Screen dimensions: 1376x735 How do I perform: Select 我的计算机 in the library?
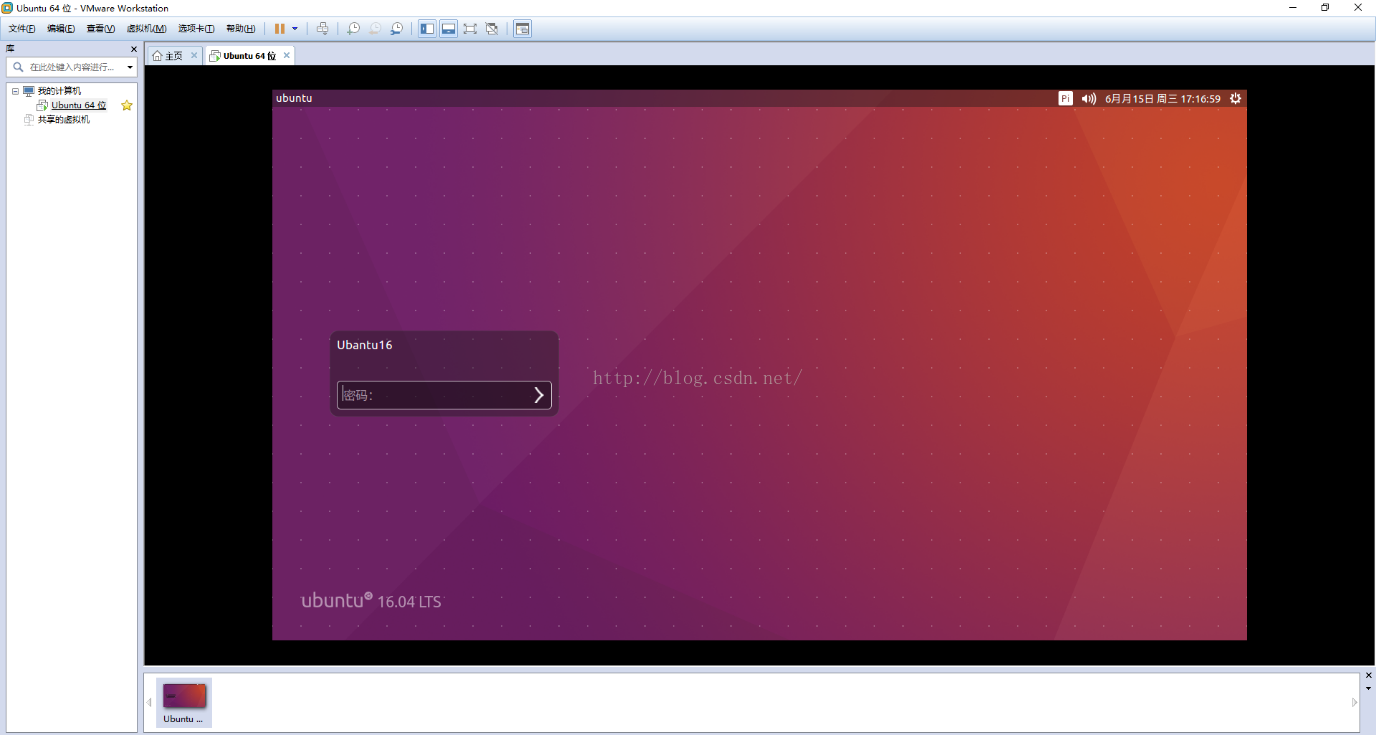tap(59, 91)
